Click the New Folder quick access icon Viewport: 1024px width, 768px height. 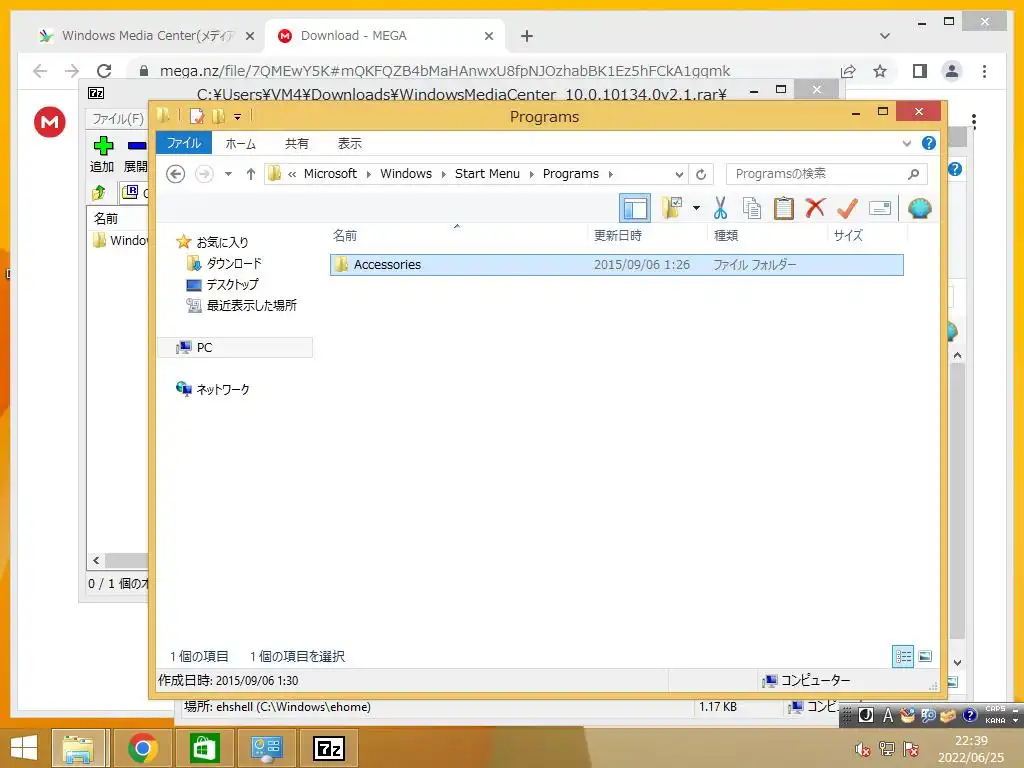pyautogui.click(x=218, y=116)
